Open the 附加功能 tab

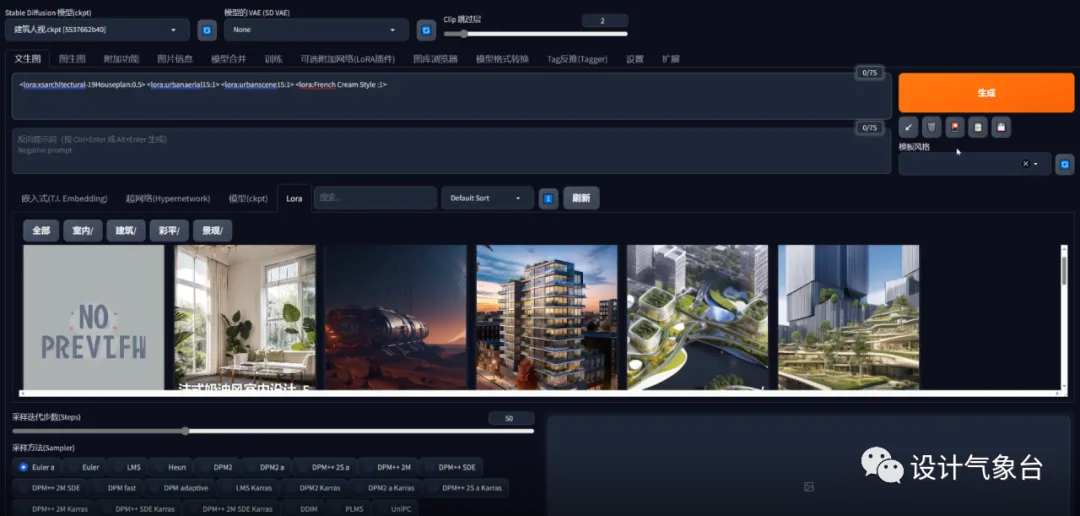point(121,59)
